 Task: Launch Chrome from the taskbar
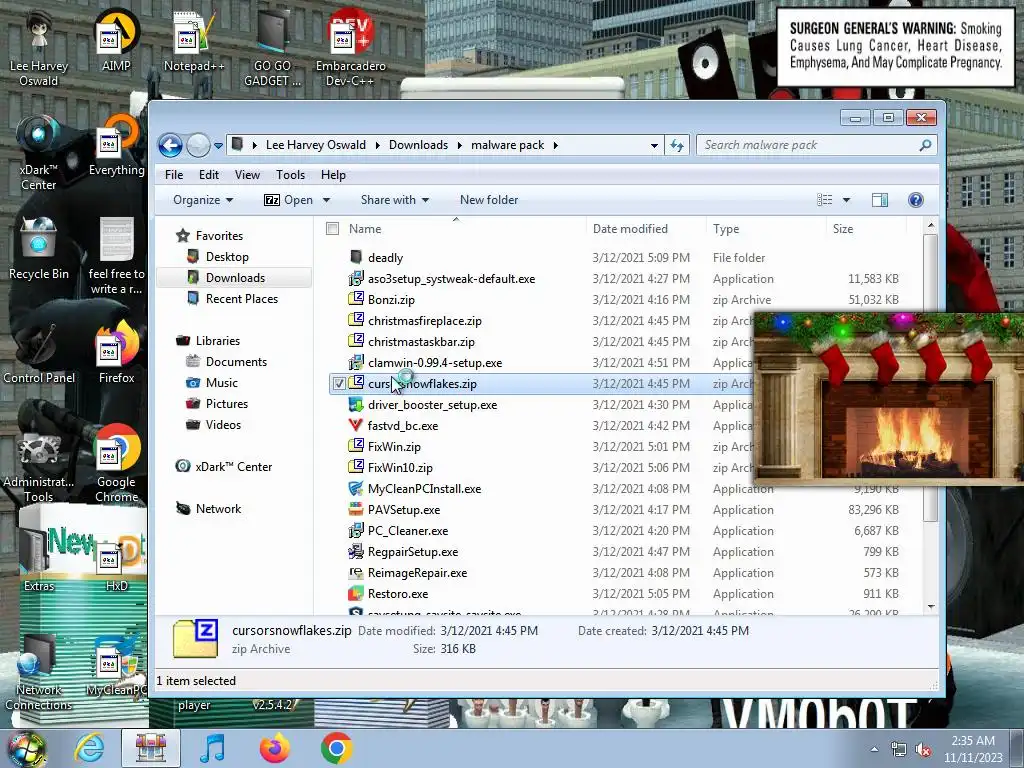[x=337, y=748]
